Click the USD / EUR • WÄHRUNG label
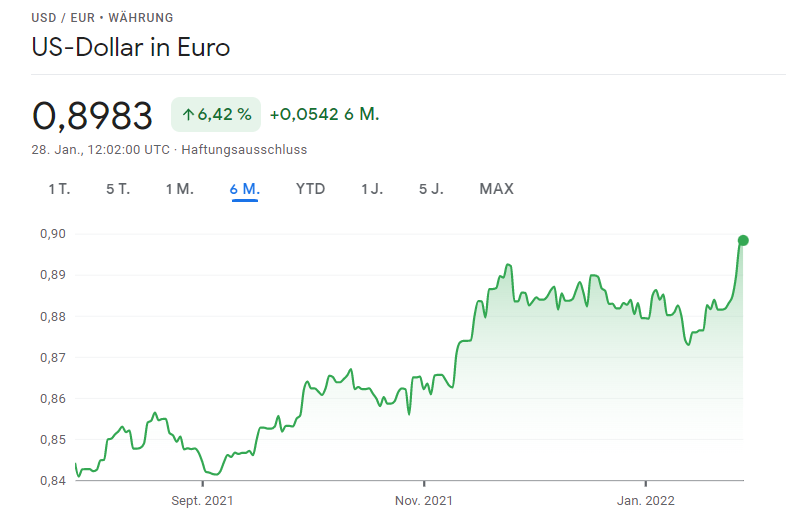 point(102,18)
